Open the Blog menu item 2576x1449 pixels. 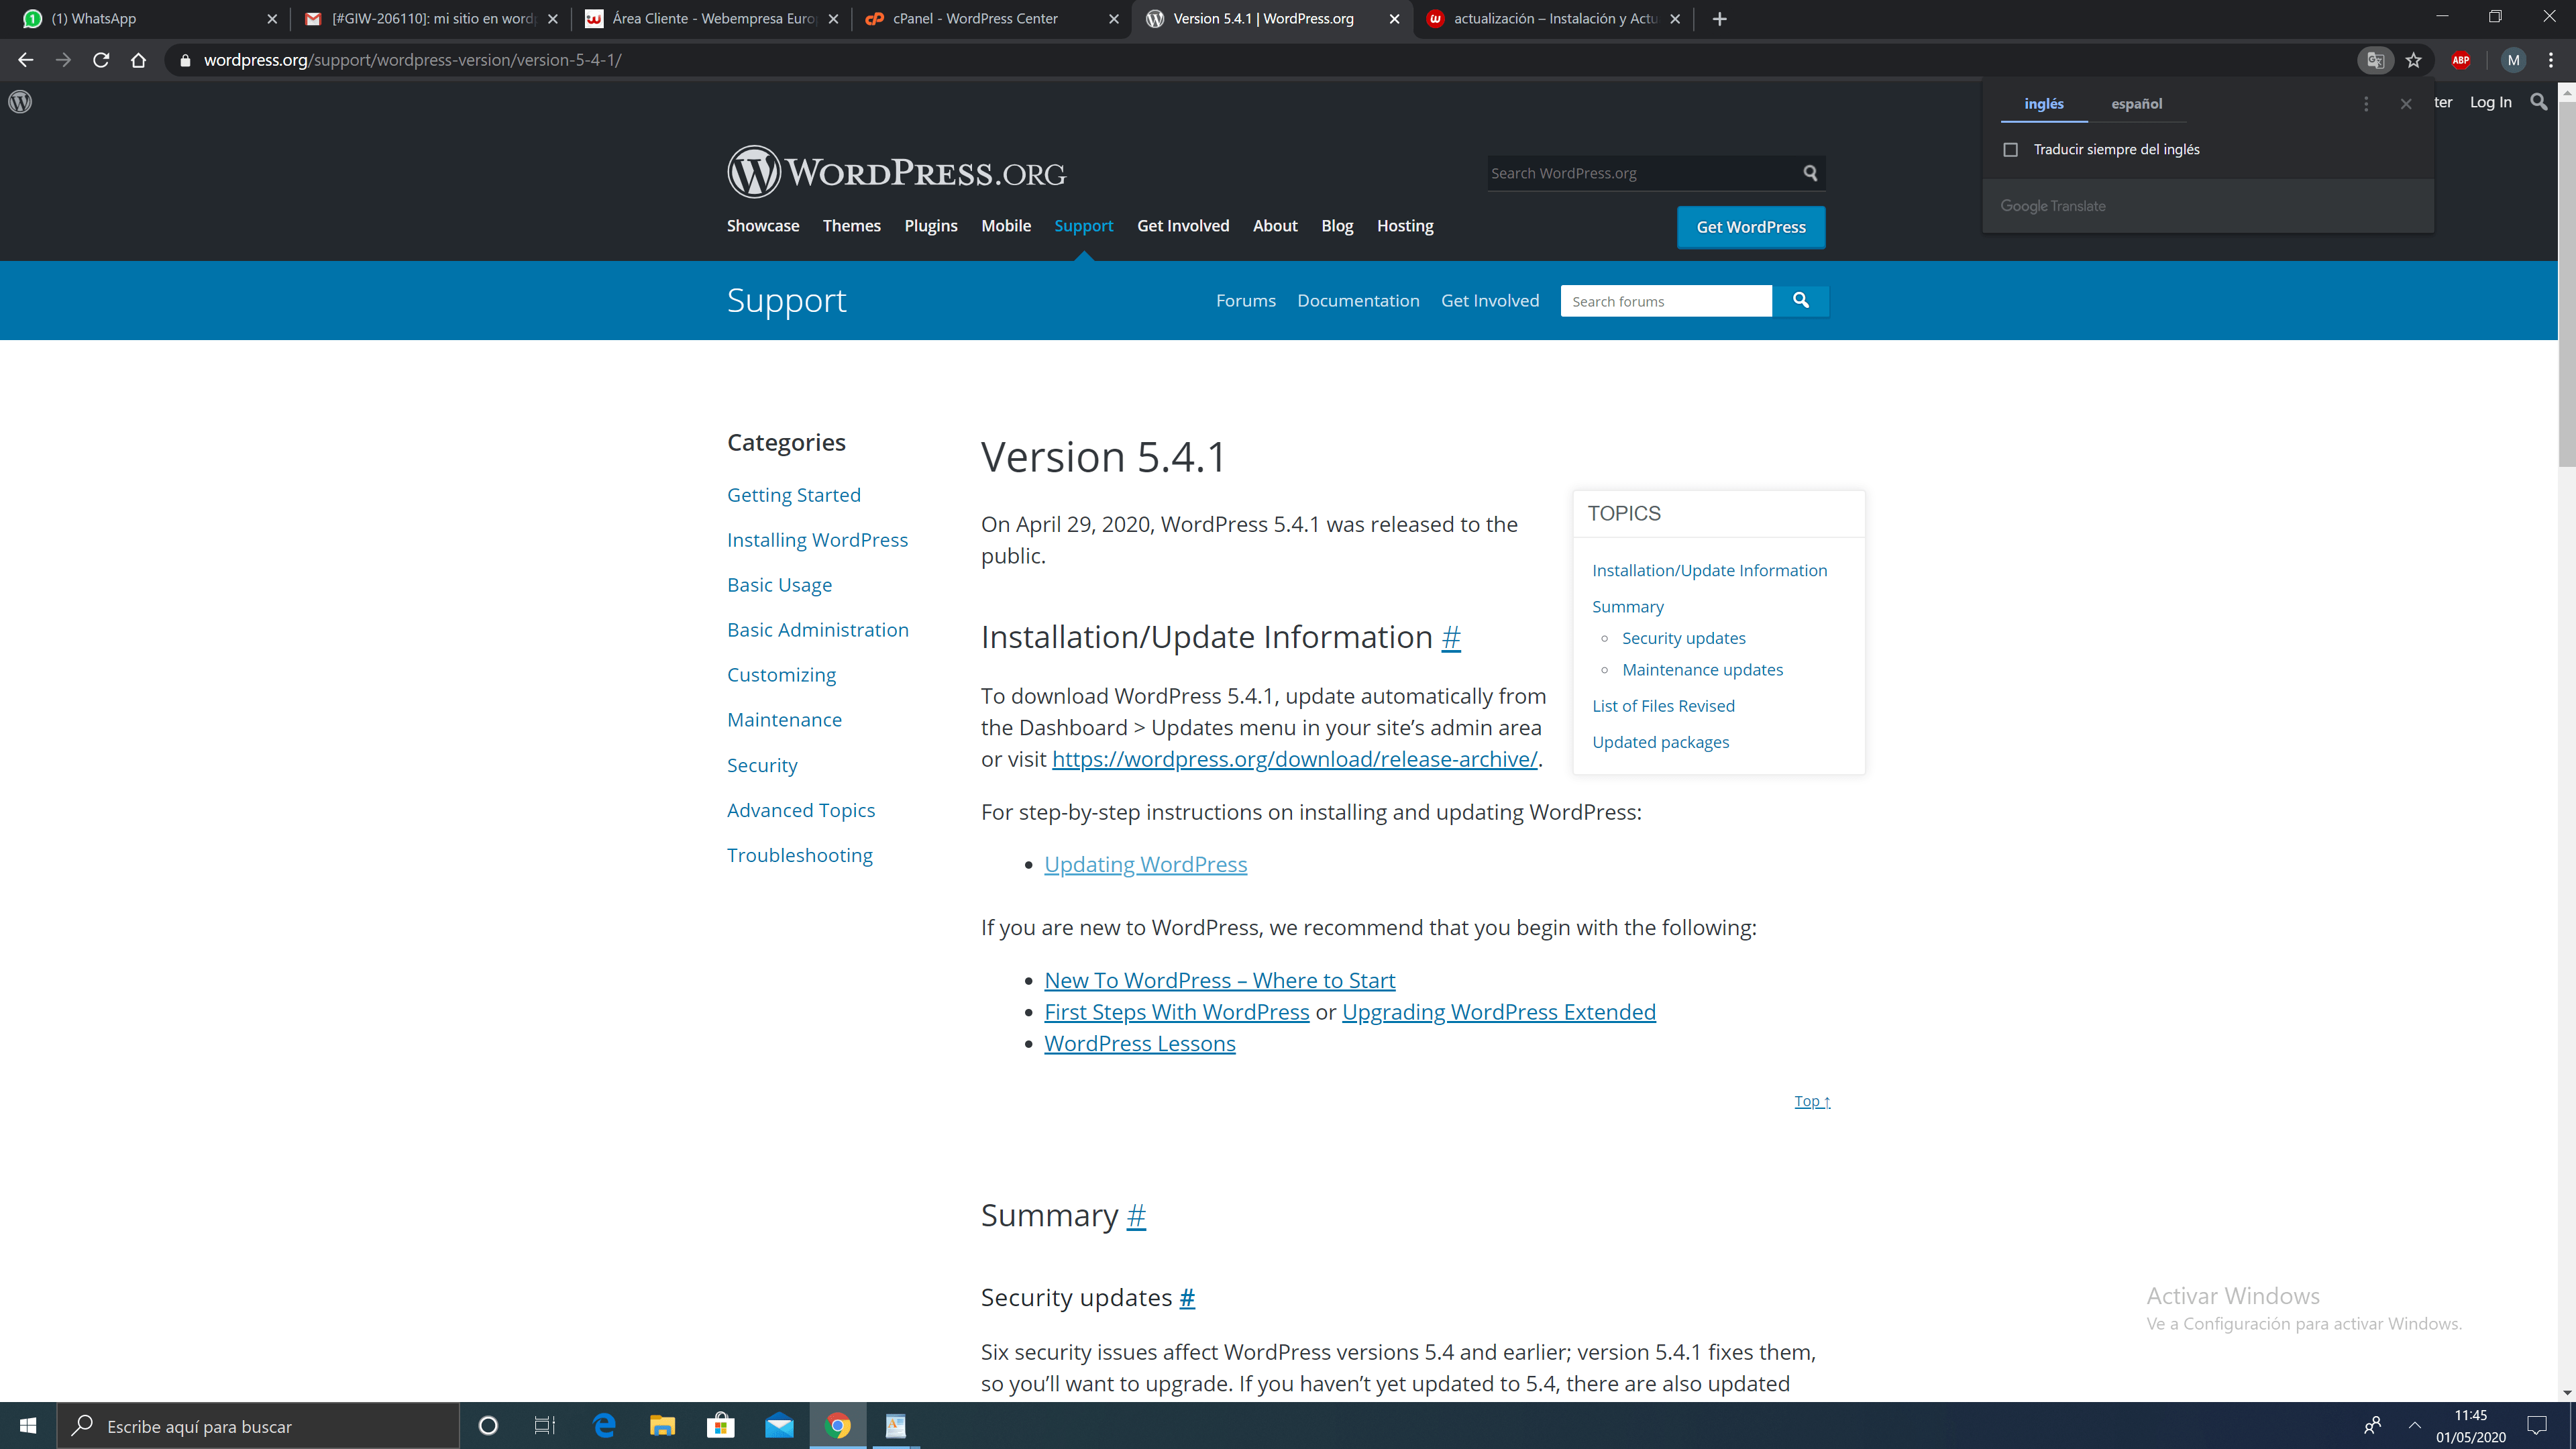pyautogui.click(x=1337, y=226)
